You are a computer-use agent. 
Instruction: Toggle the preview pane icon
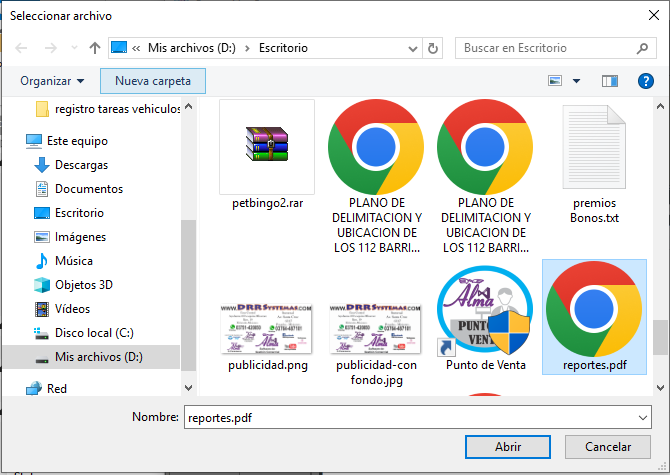[x=609, y=81]
